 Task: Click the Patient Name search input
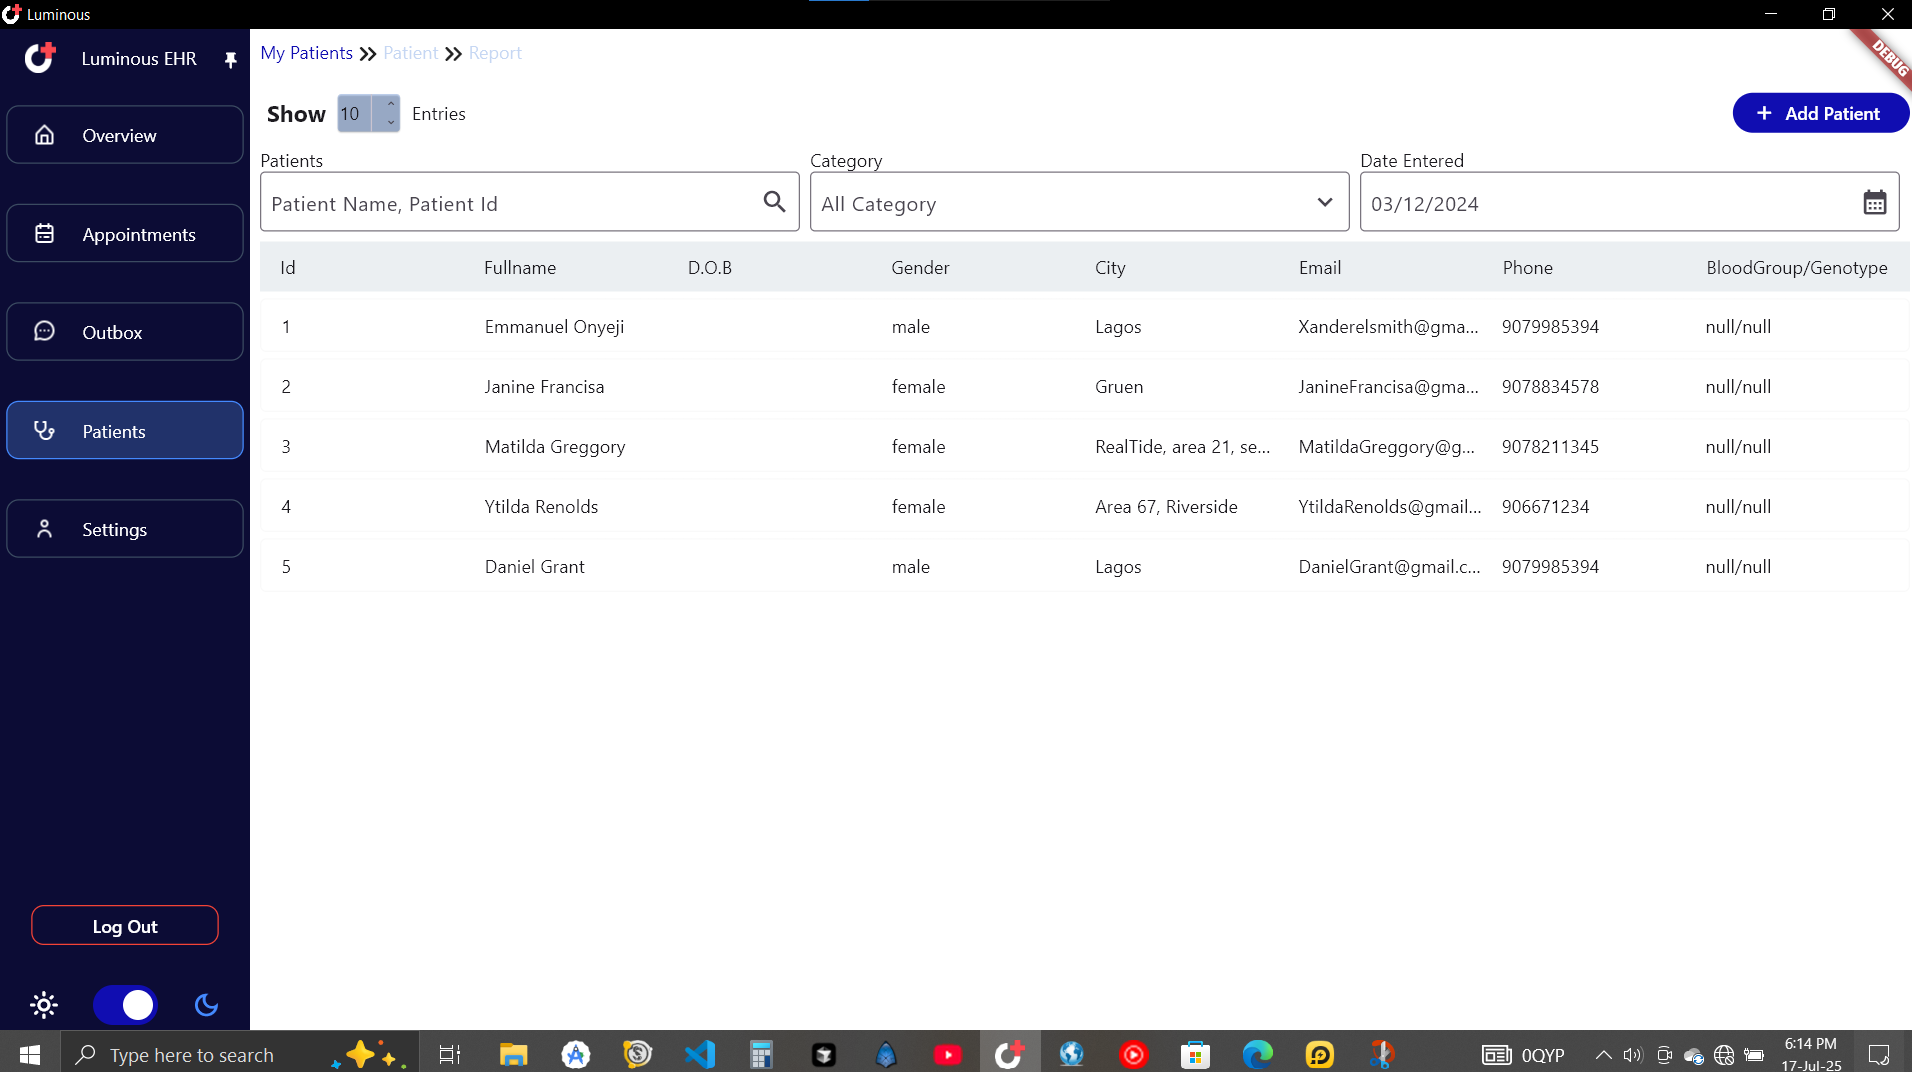click(x=500, y=202)
